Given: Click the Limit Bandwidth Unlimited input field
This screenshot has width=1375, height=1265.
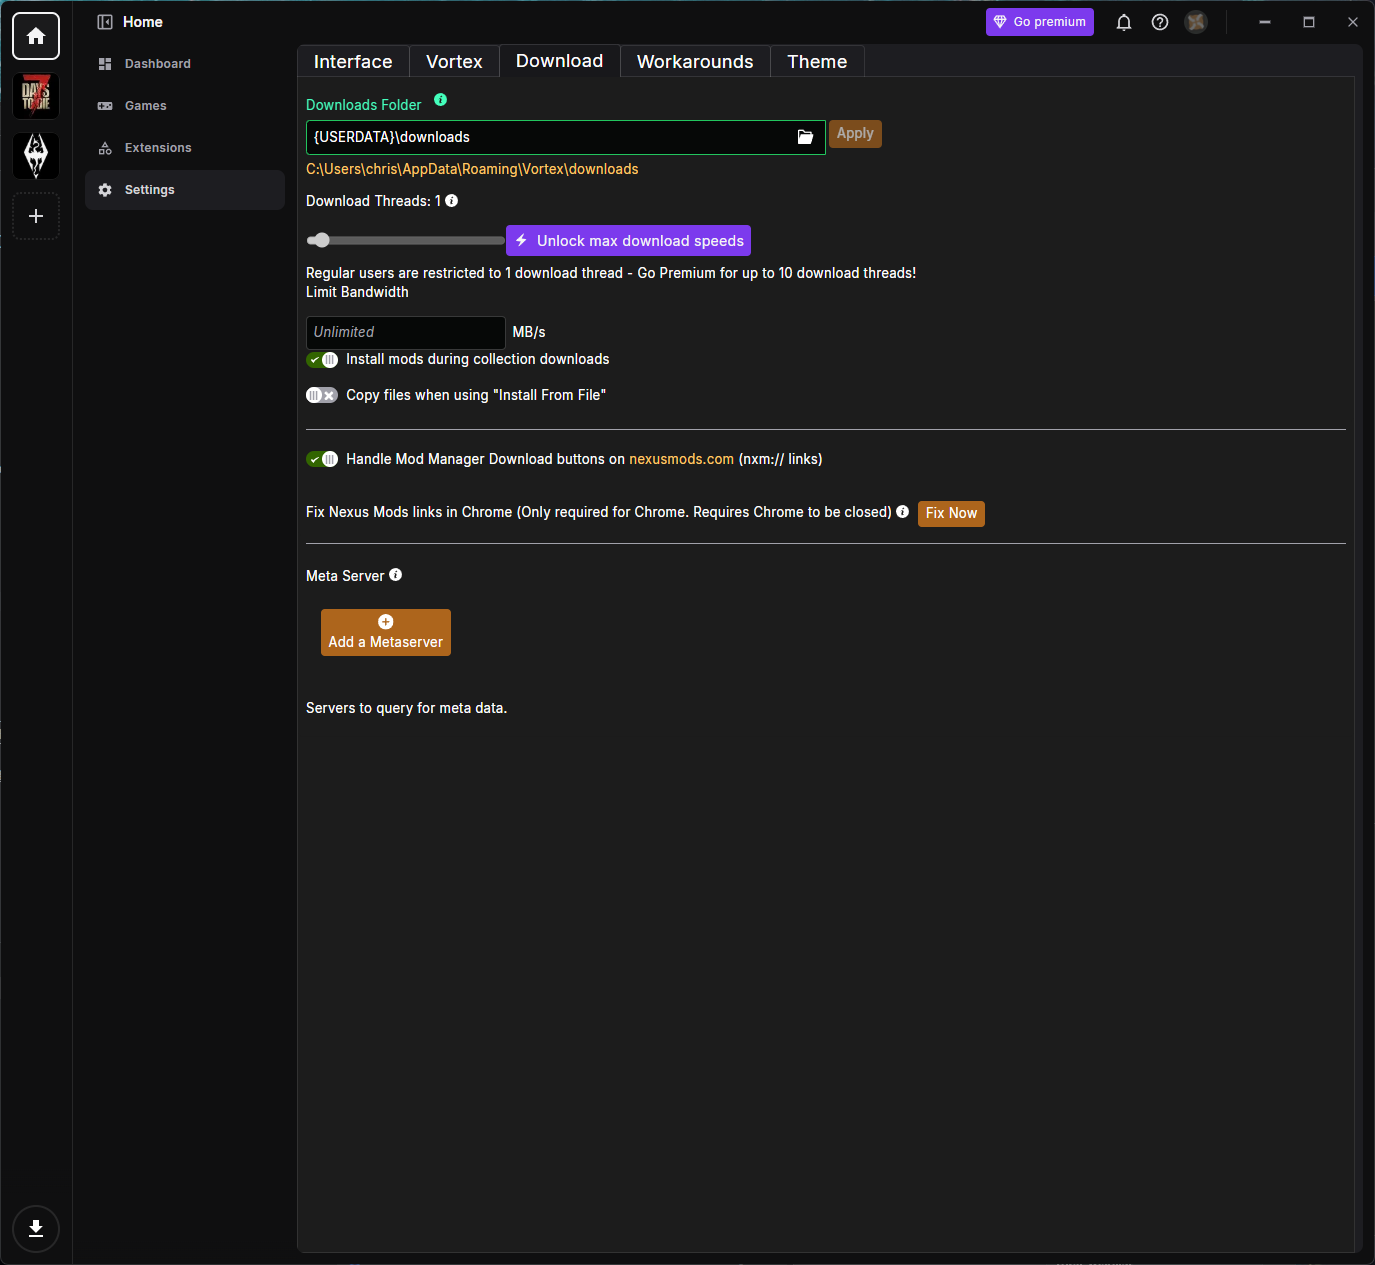Looking at the screenshot, I should [x=405, y=332].
